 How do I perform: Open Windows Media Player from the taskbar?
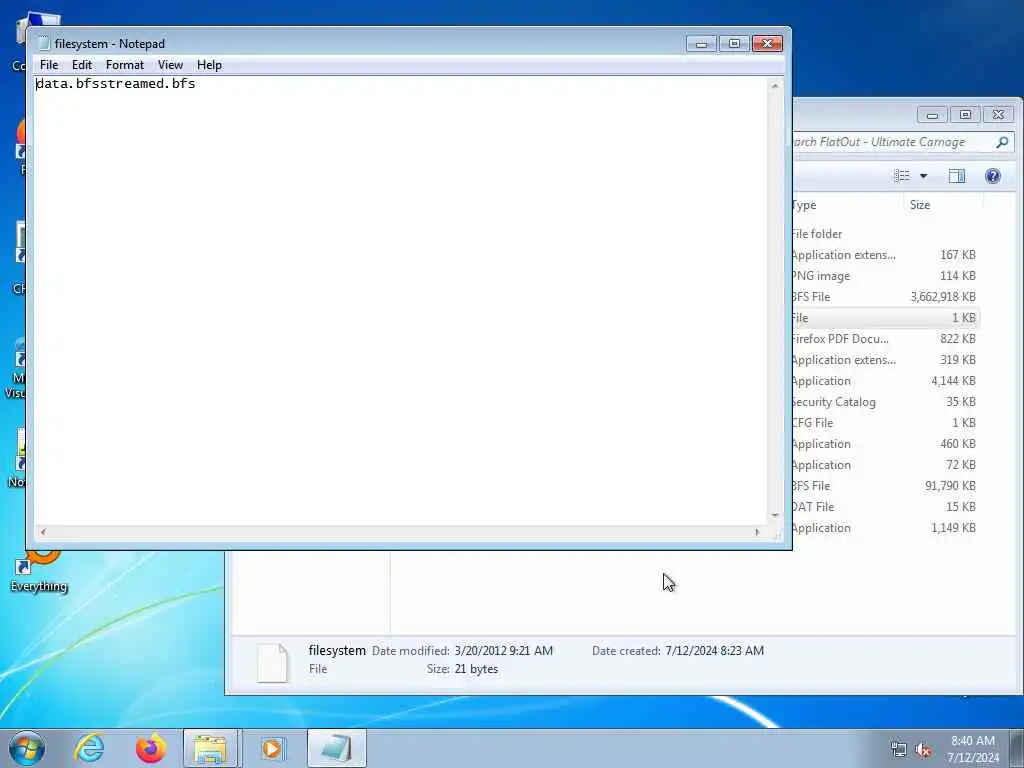pos(272,748)
